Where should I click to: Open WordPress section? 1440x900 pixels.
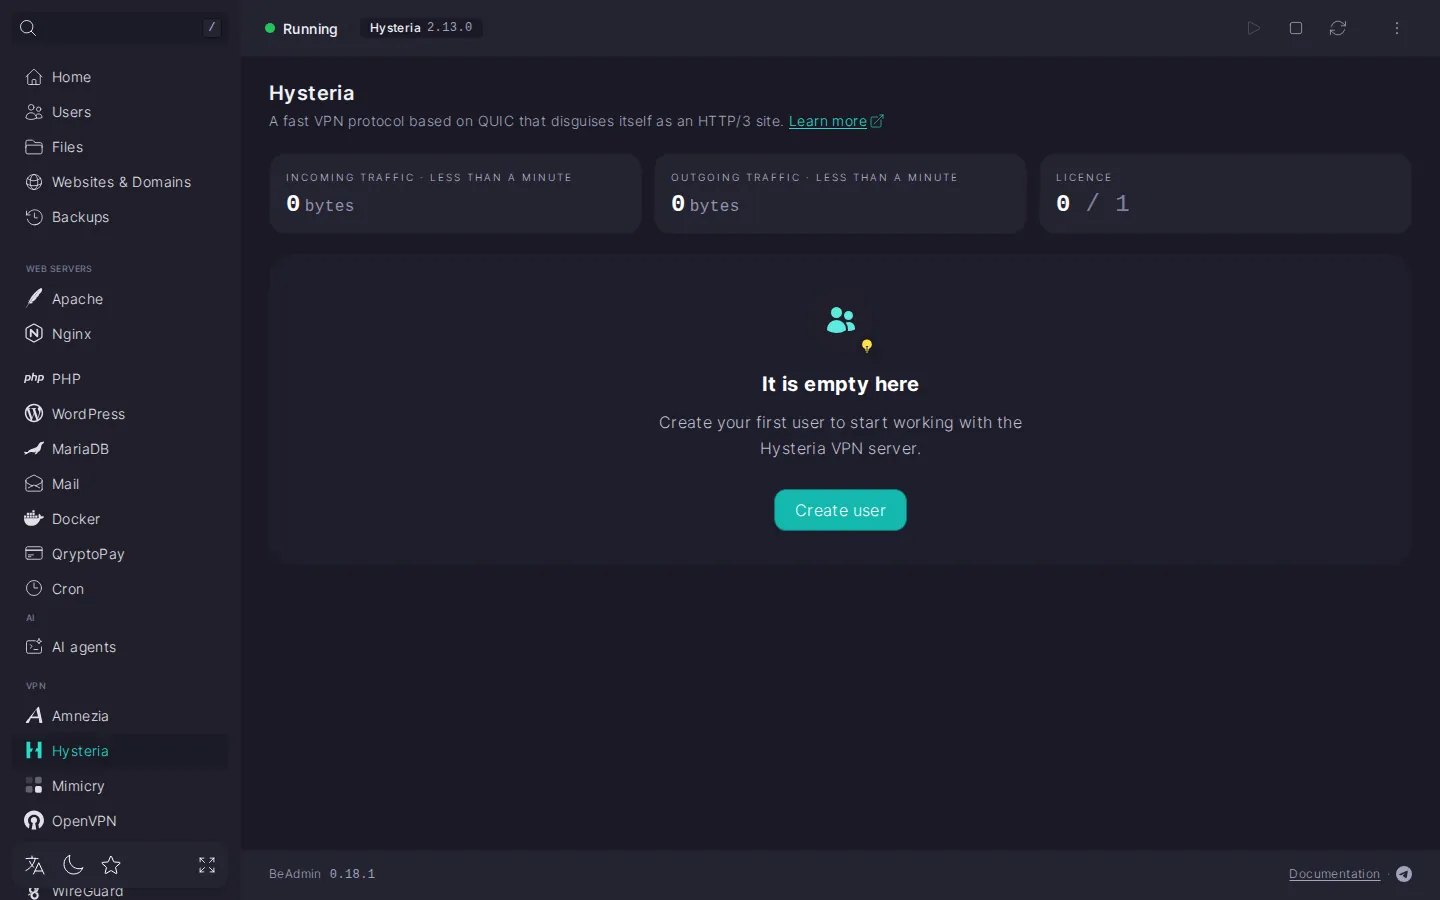[x=119, y=414]
